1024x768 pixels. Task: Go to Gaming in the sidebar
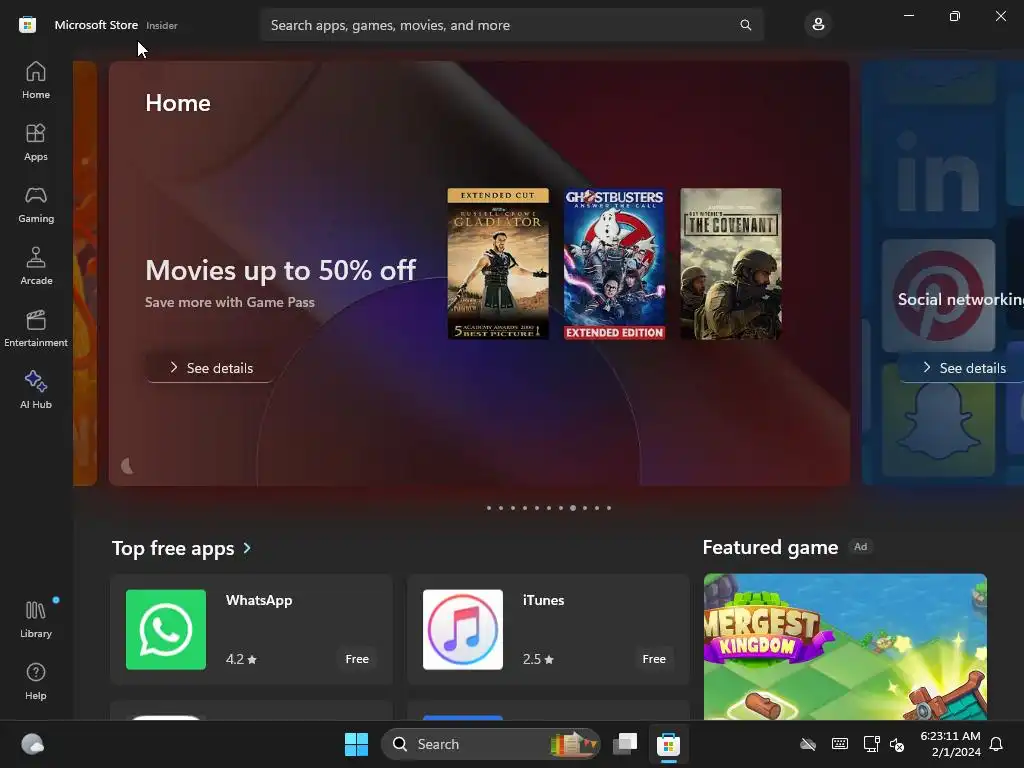coord(36,204)
